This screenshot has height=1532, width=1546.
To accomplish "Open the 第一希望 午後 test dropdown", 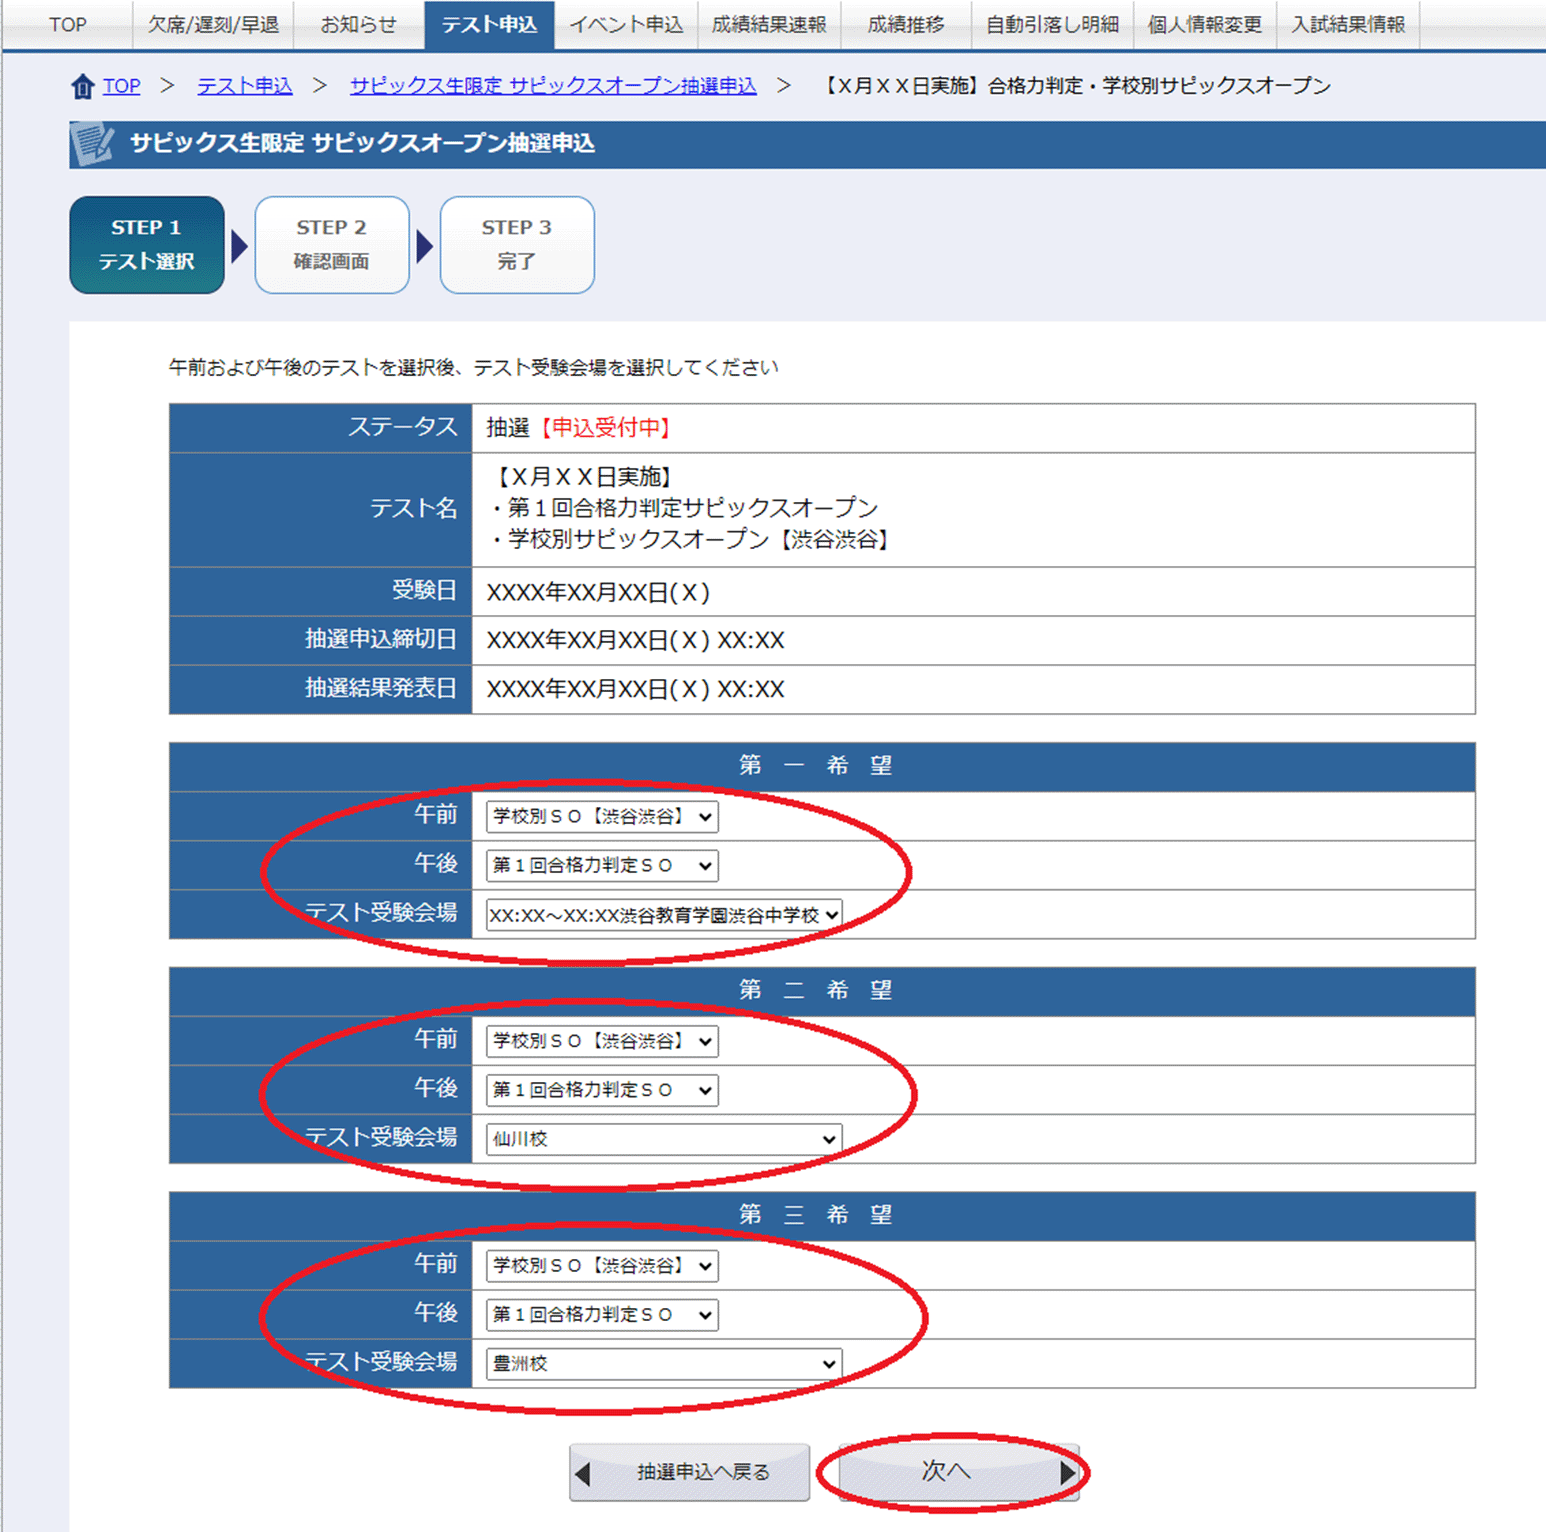I will 602,865.
